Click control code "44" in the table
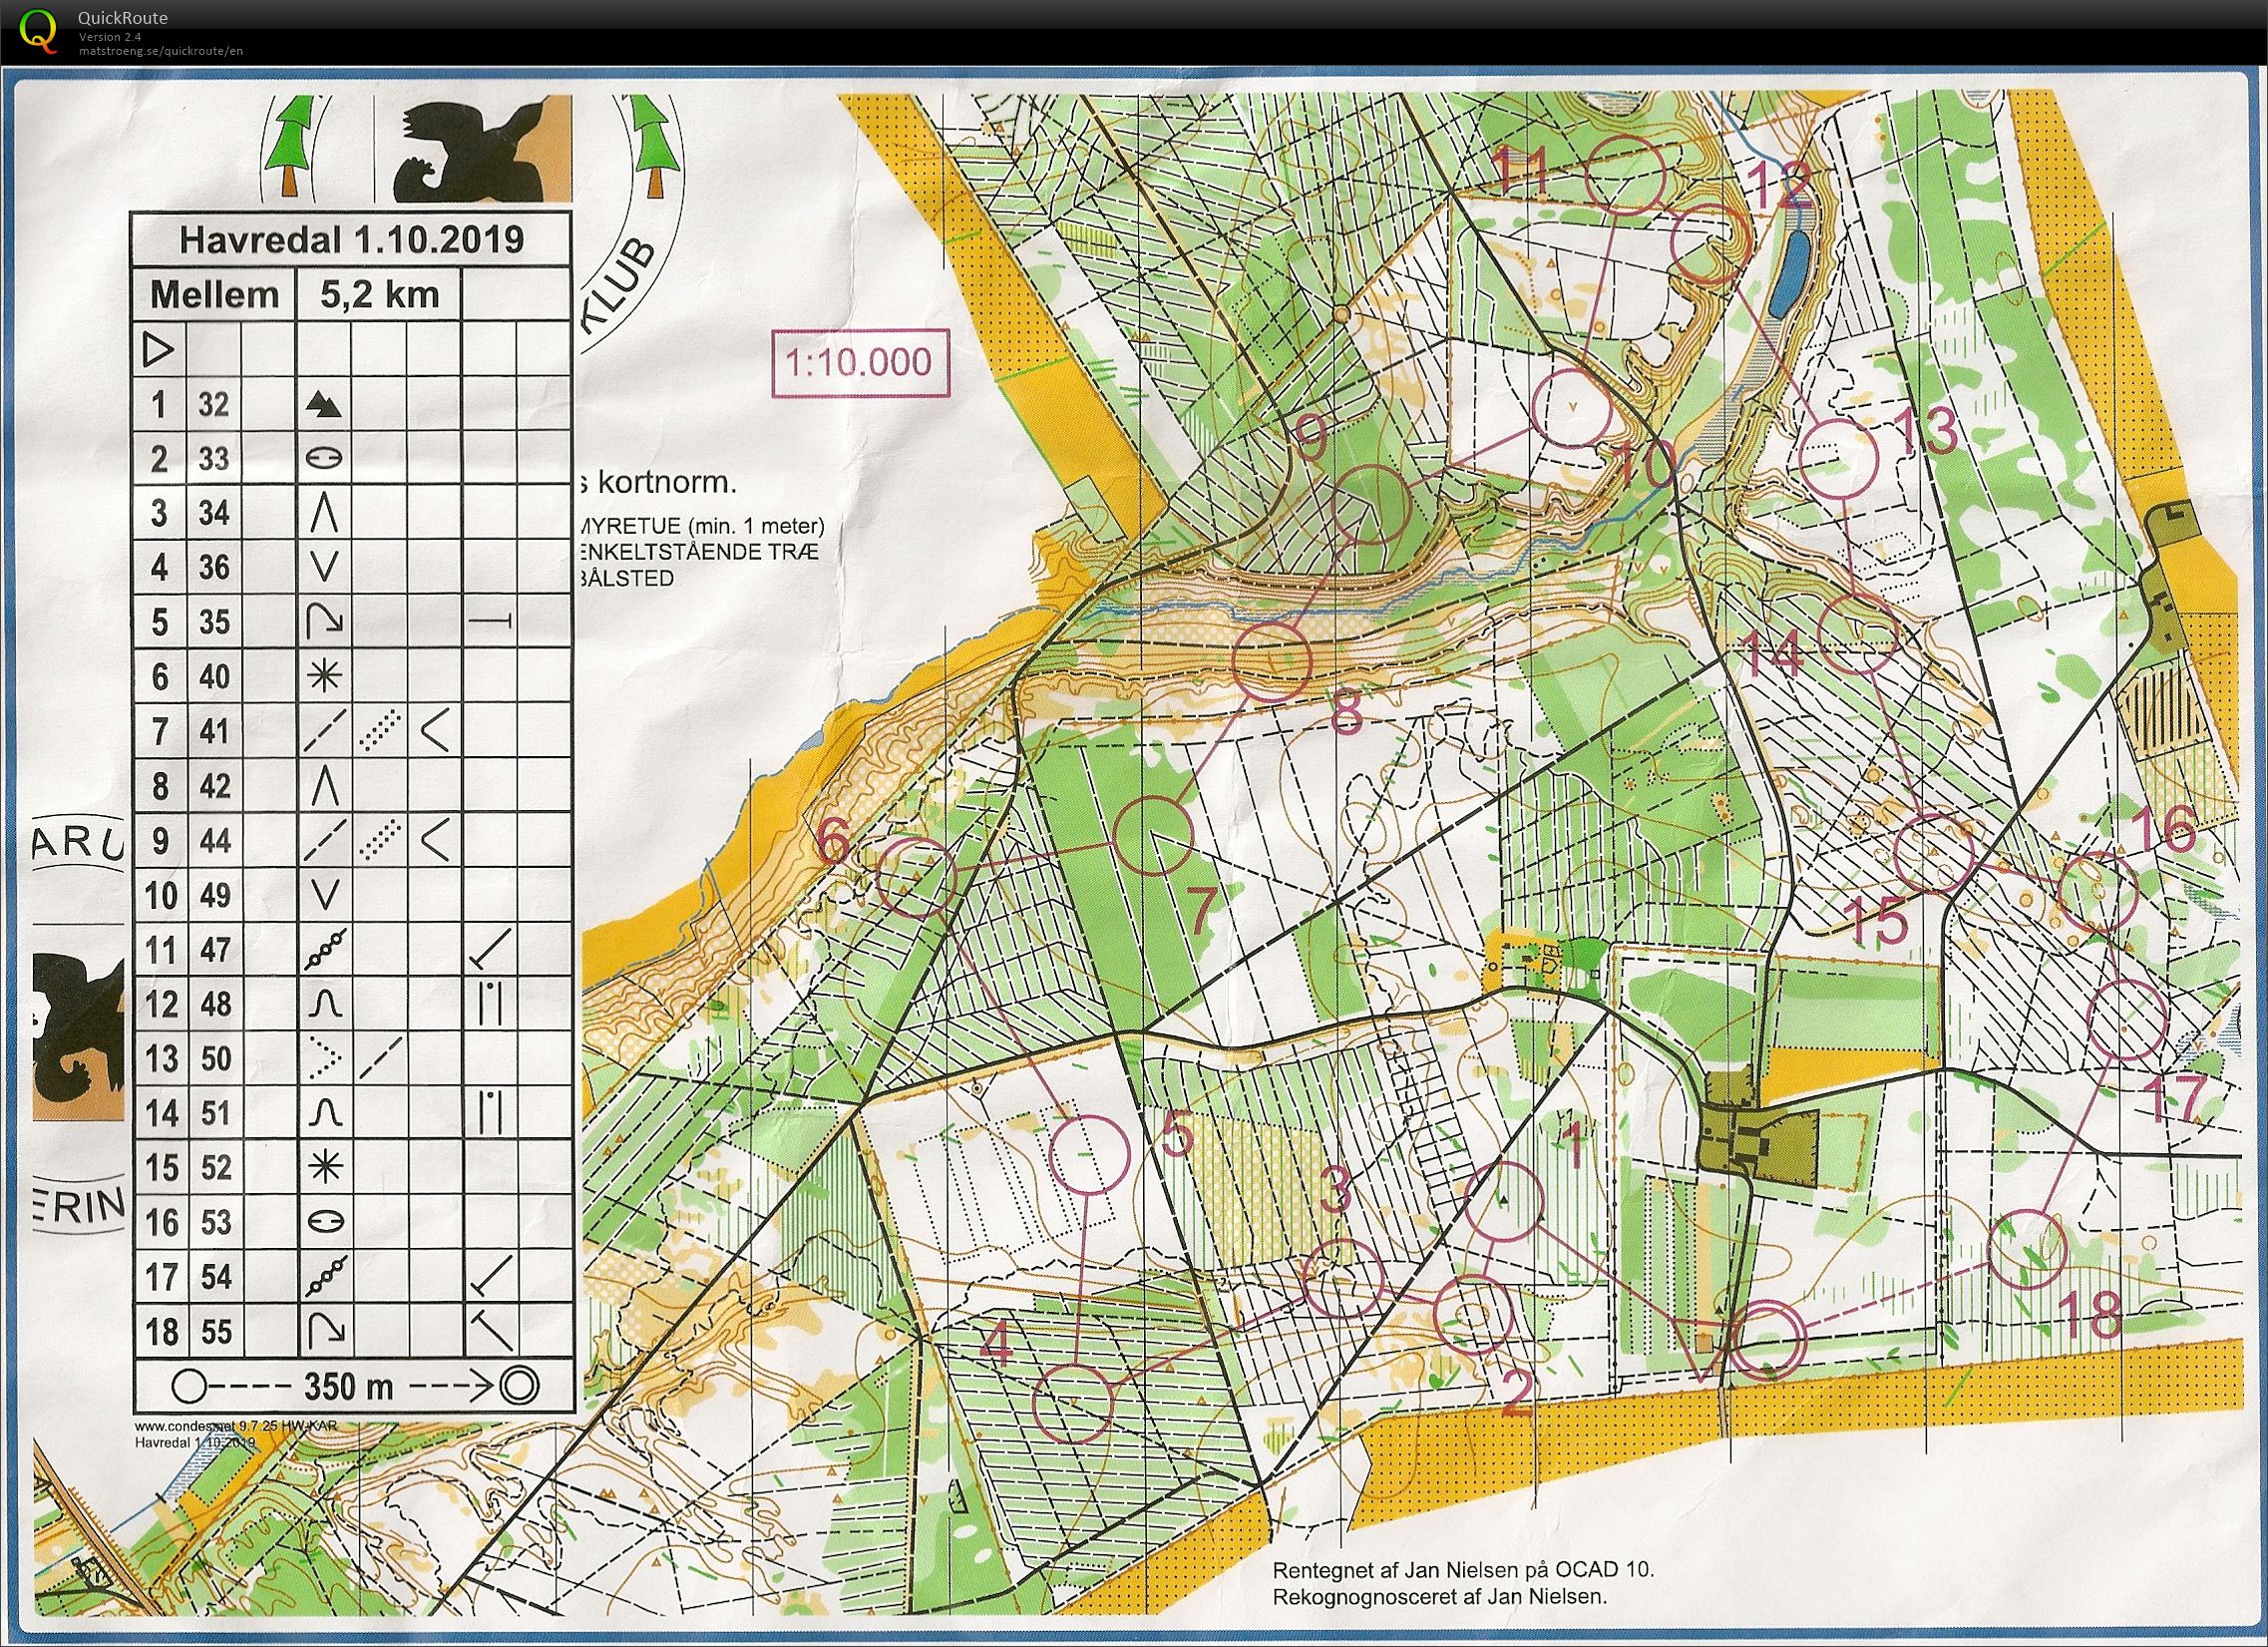2268x1647 pixels. pyautogui.click(x=213, y=840)
